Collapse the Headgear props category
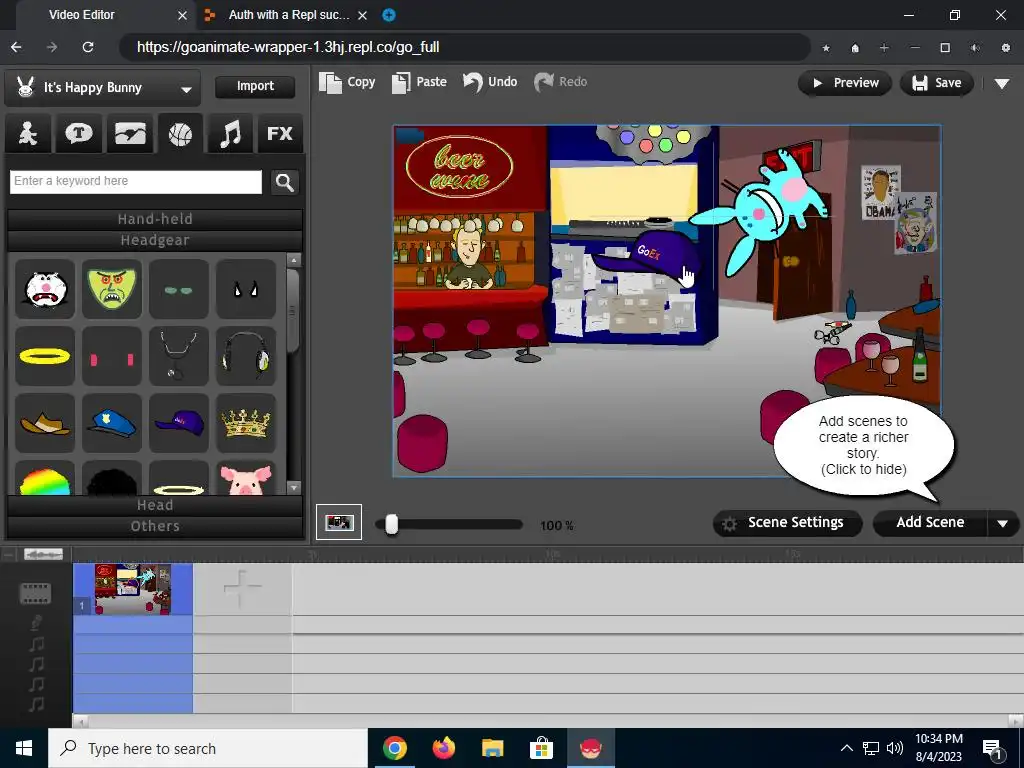The width and height of the screenshot is (1024, 768). coord(155,240)
